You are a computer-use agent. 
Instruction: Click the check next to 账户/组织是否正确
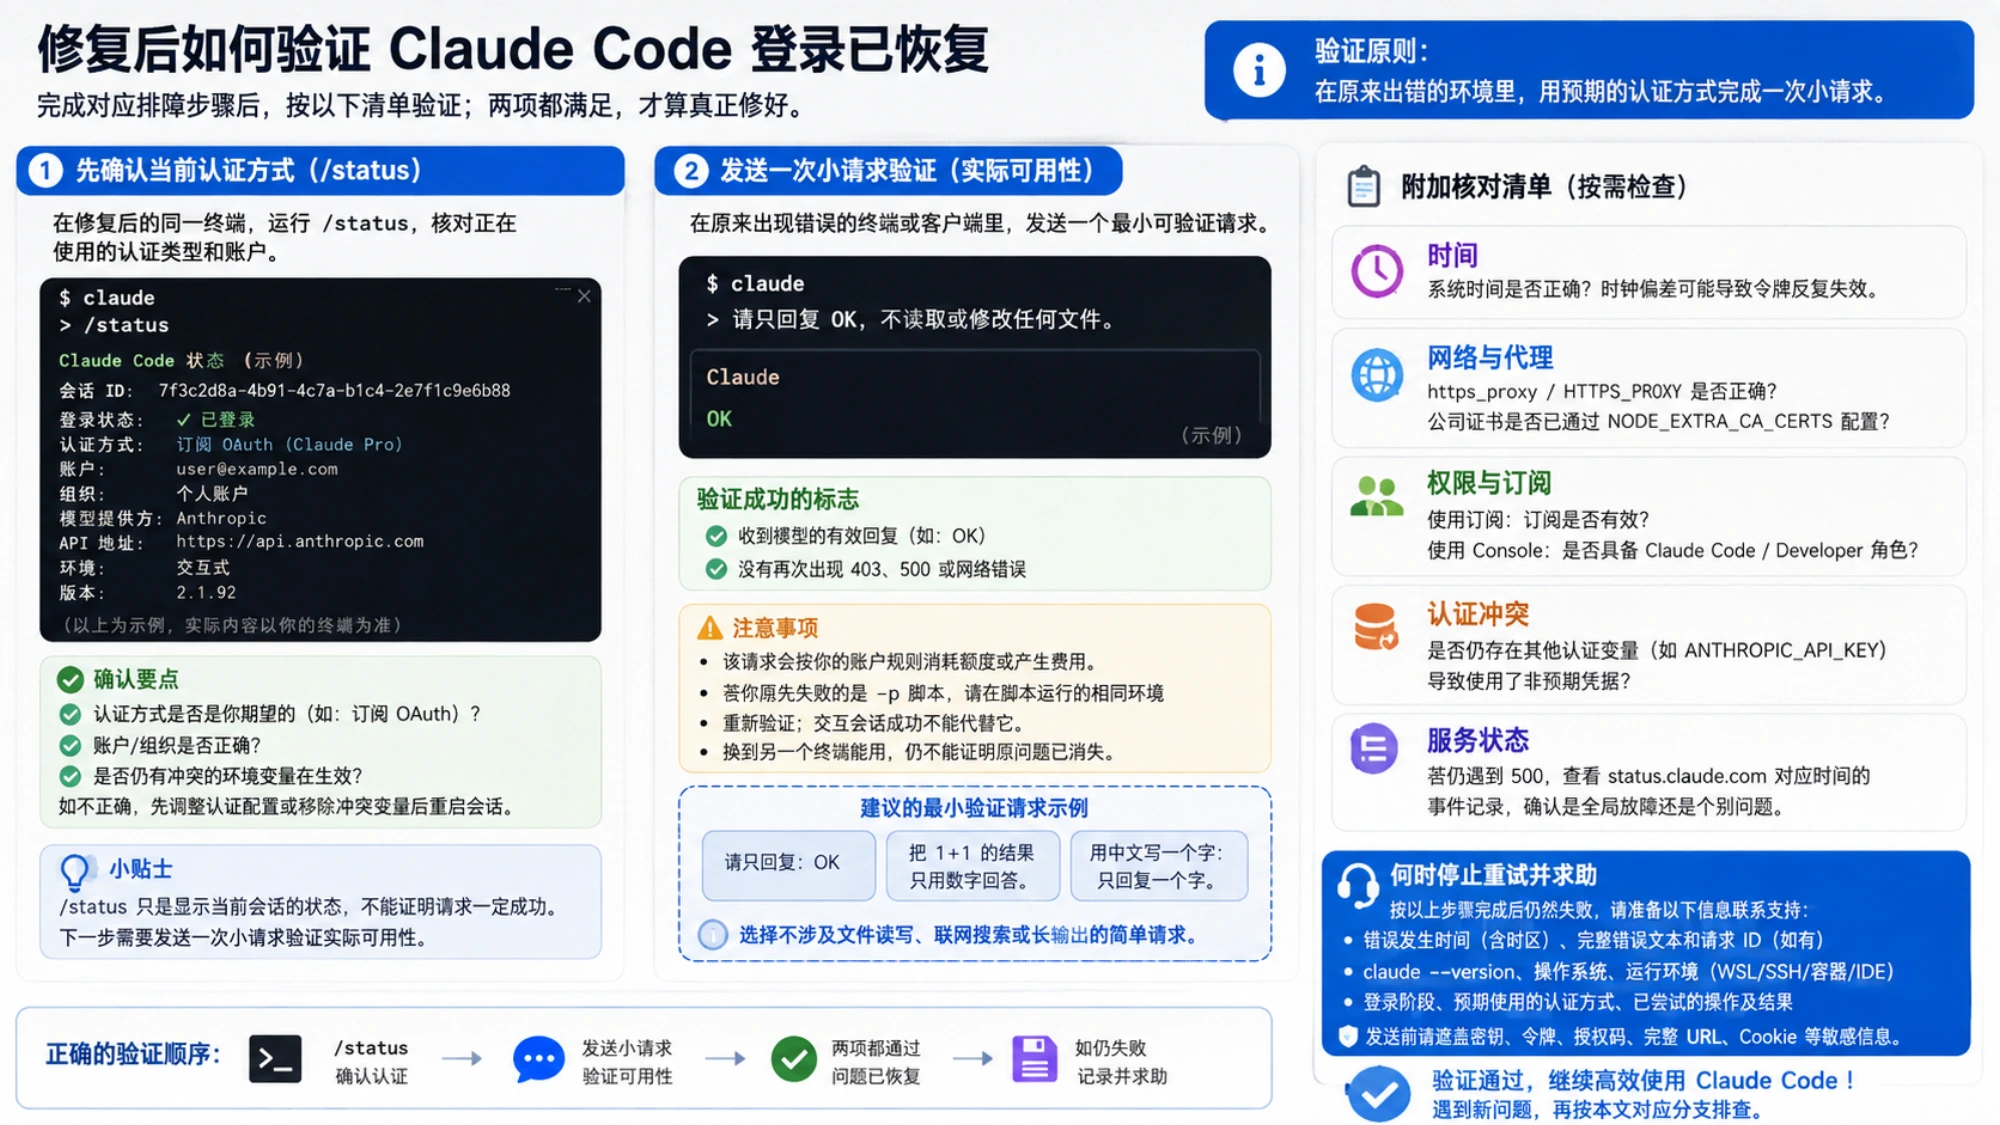tap(70, 745)
